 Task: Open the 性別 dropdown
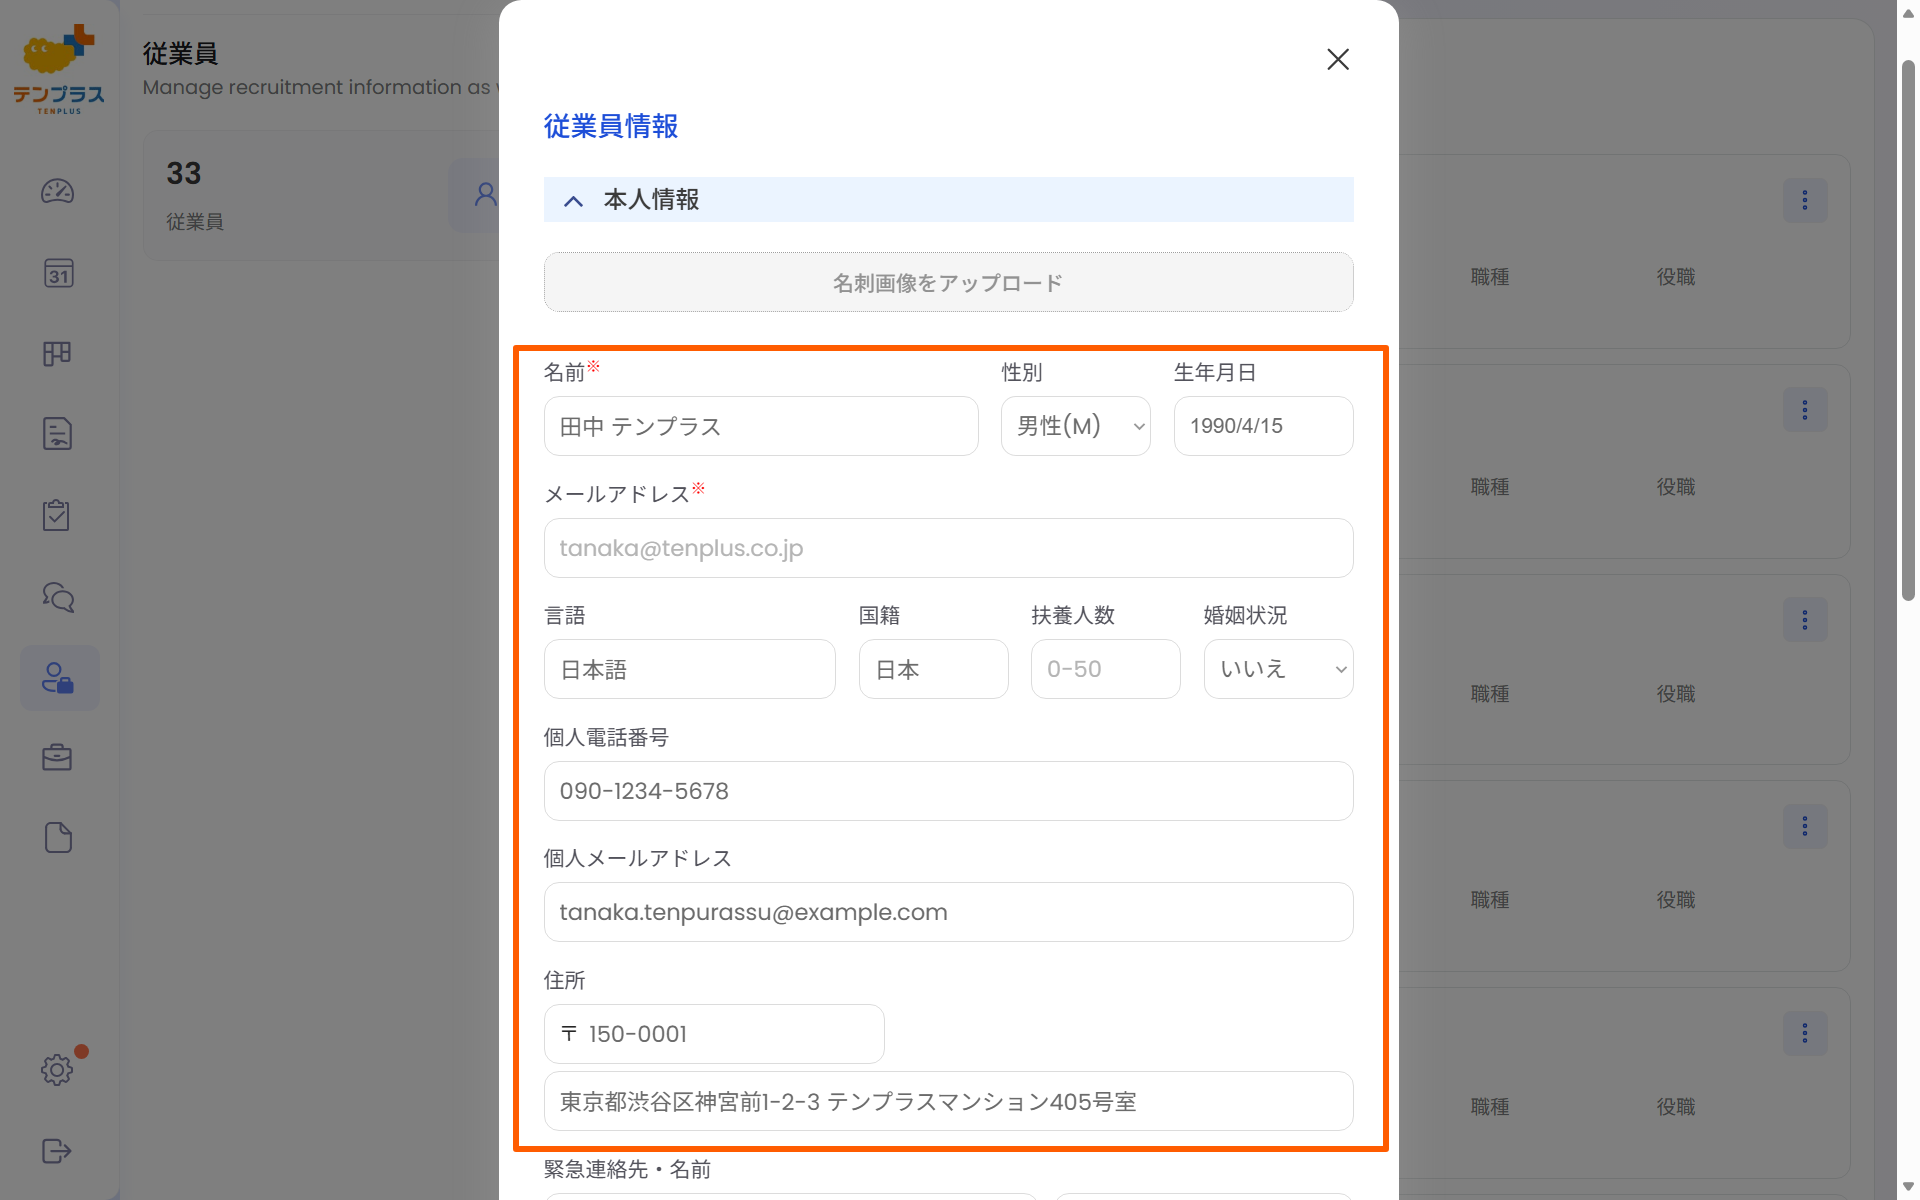pyautogui.click(x=1076, y=426)
